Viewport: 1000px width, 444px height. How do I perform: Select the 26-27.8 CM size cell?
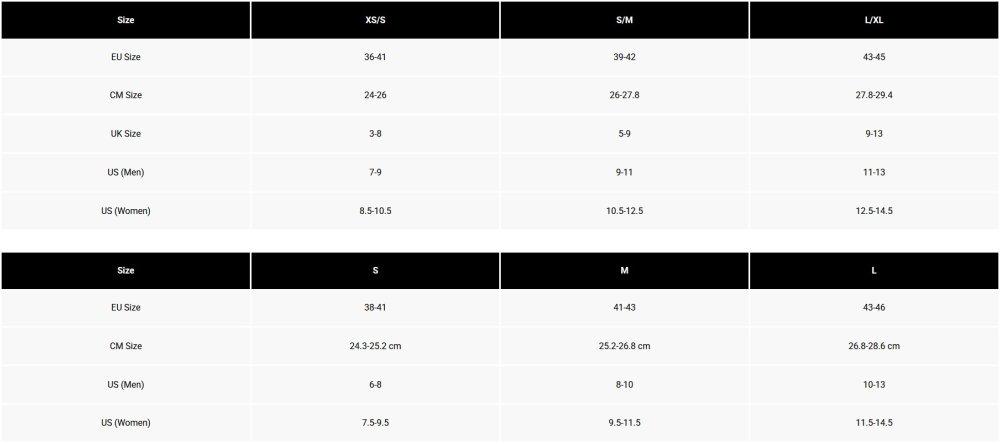click(624, 96)
